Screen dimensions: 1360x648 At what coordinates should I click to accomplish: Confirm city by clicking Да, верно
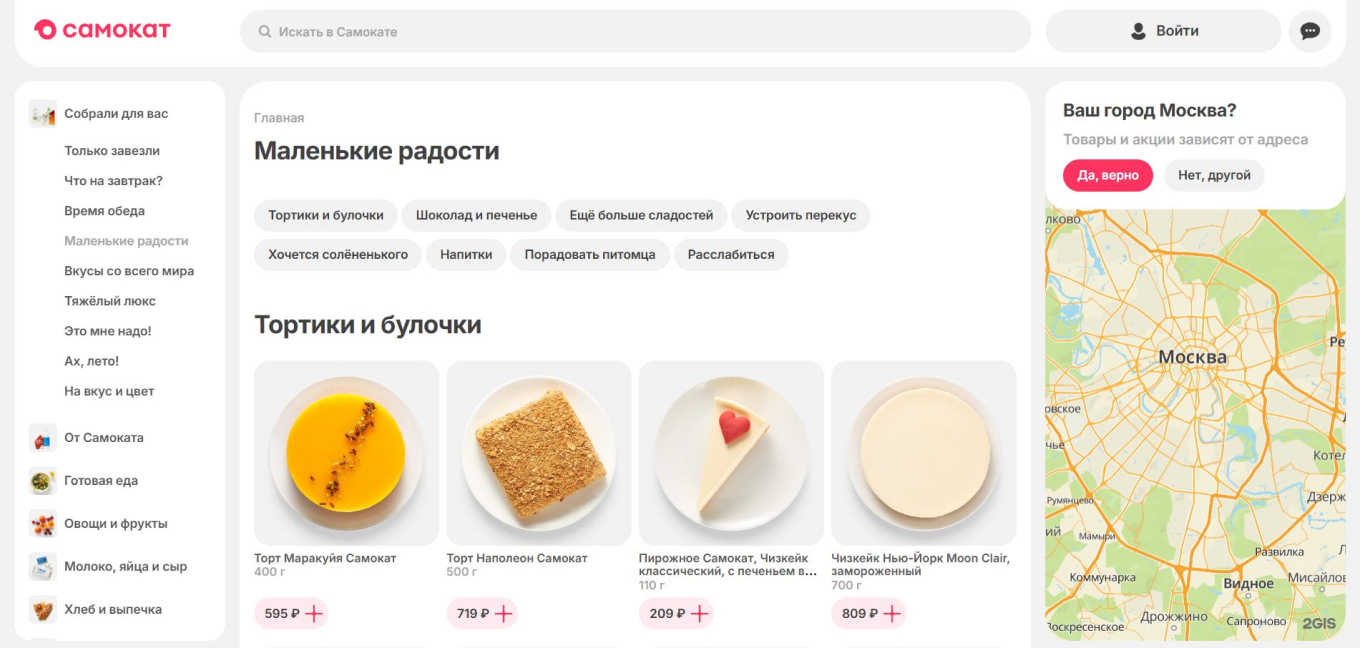tap(1108, 174)
